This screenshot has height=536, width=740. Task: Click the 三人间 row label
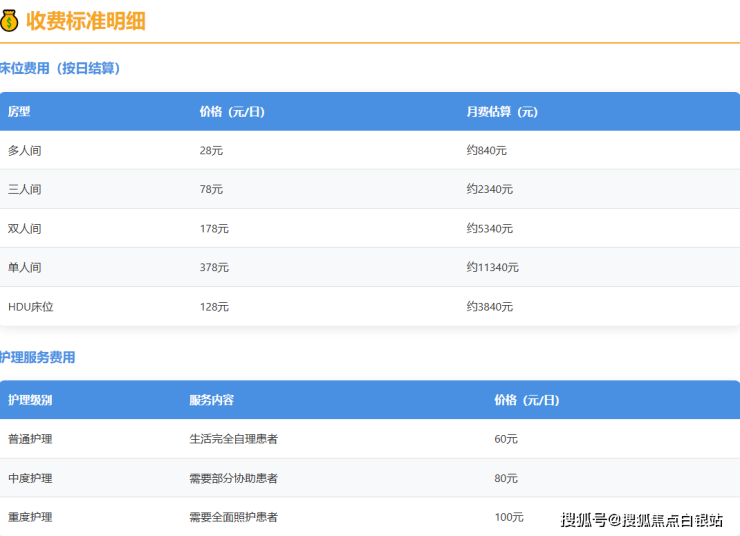point(24,189)
